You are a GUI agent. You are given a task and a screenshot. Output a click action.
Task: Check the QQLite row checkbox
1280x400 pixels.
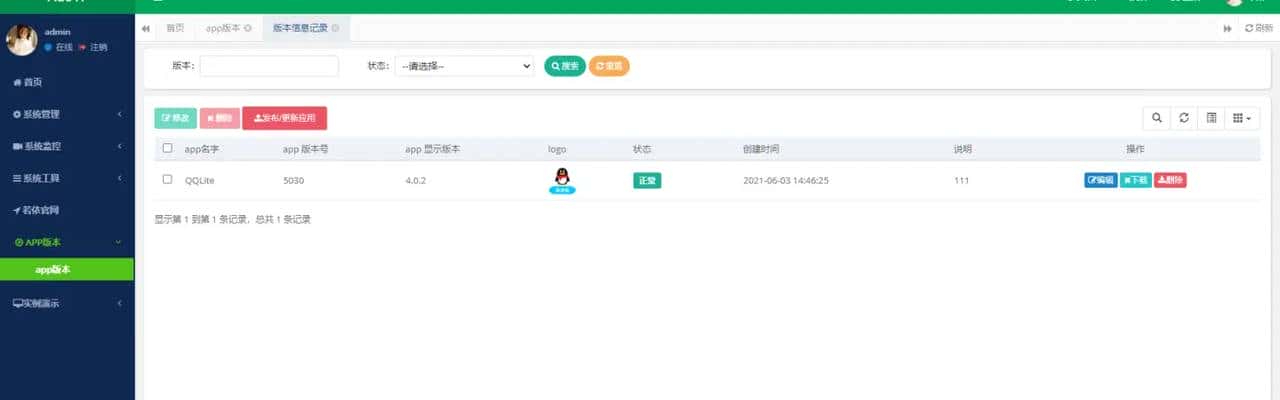click(x=167, y=180)
